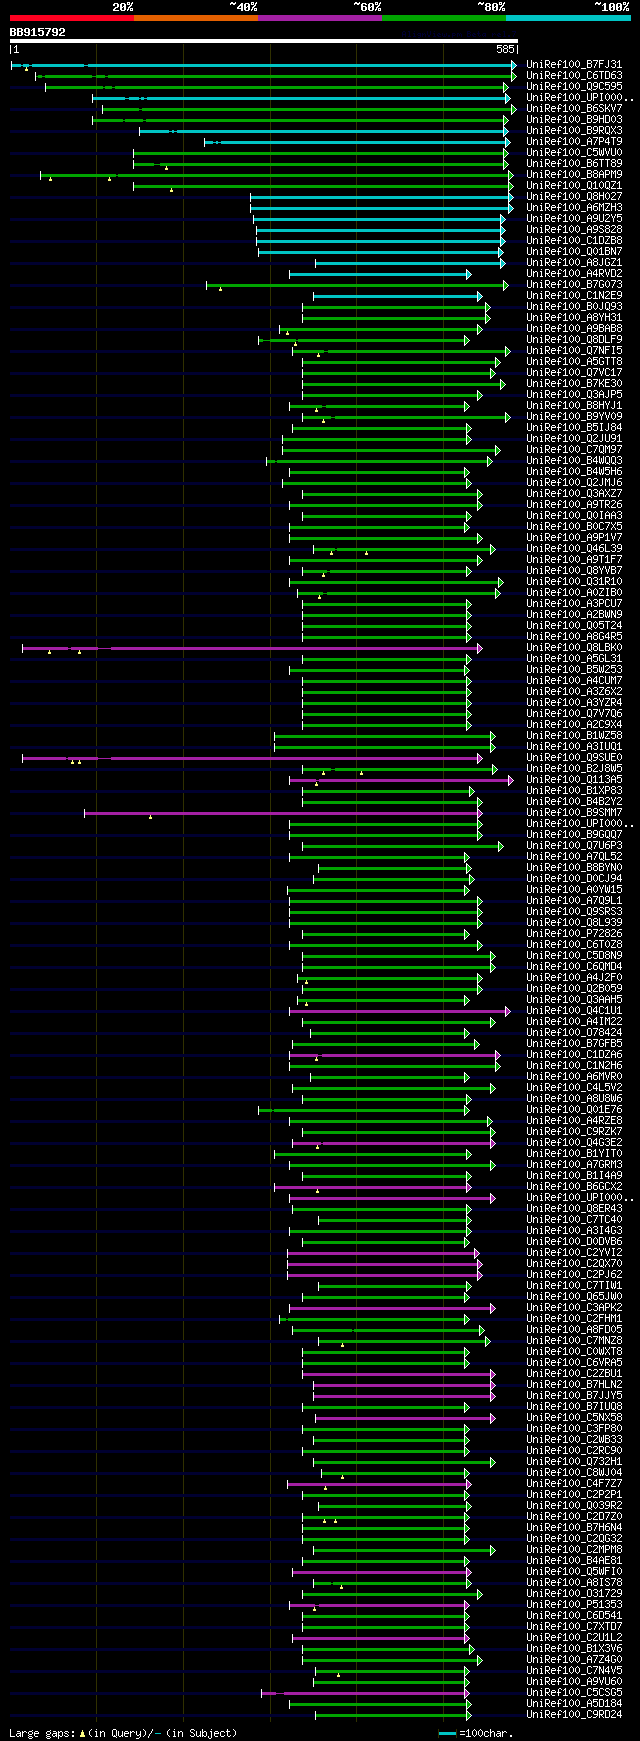Select the UniRef100_P72826 label

tap(574, 934)
